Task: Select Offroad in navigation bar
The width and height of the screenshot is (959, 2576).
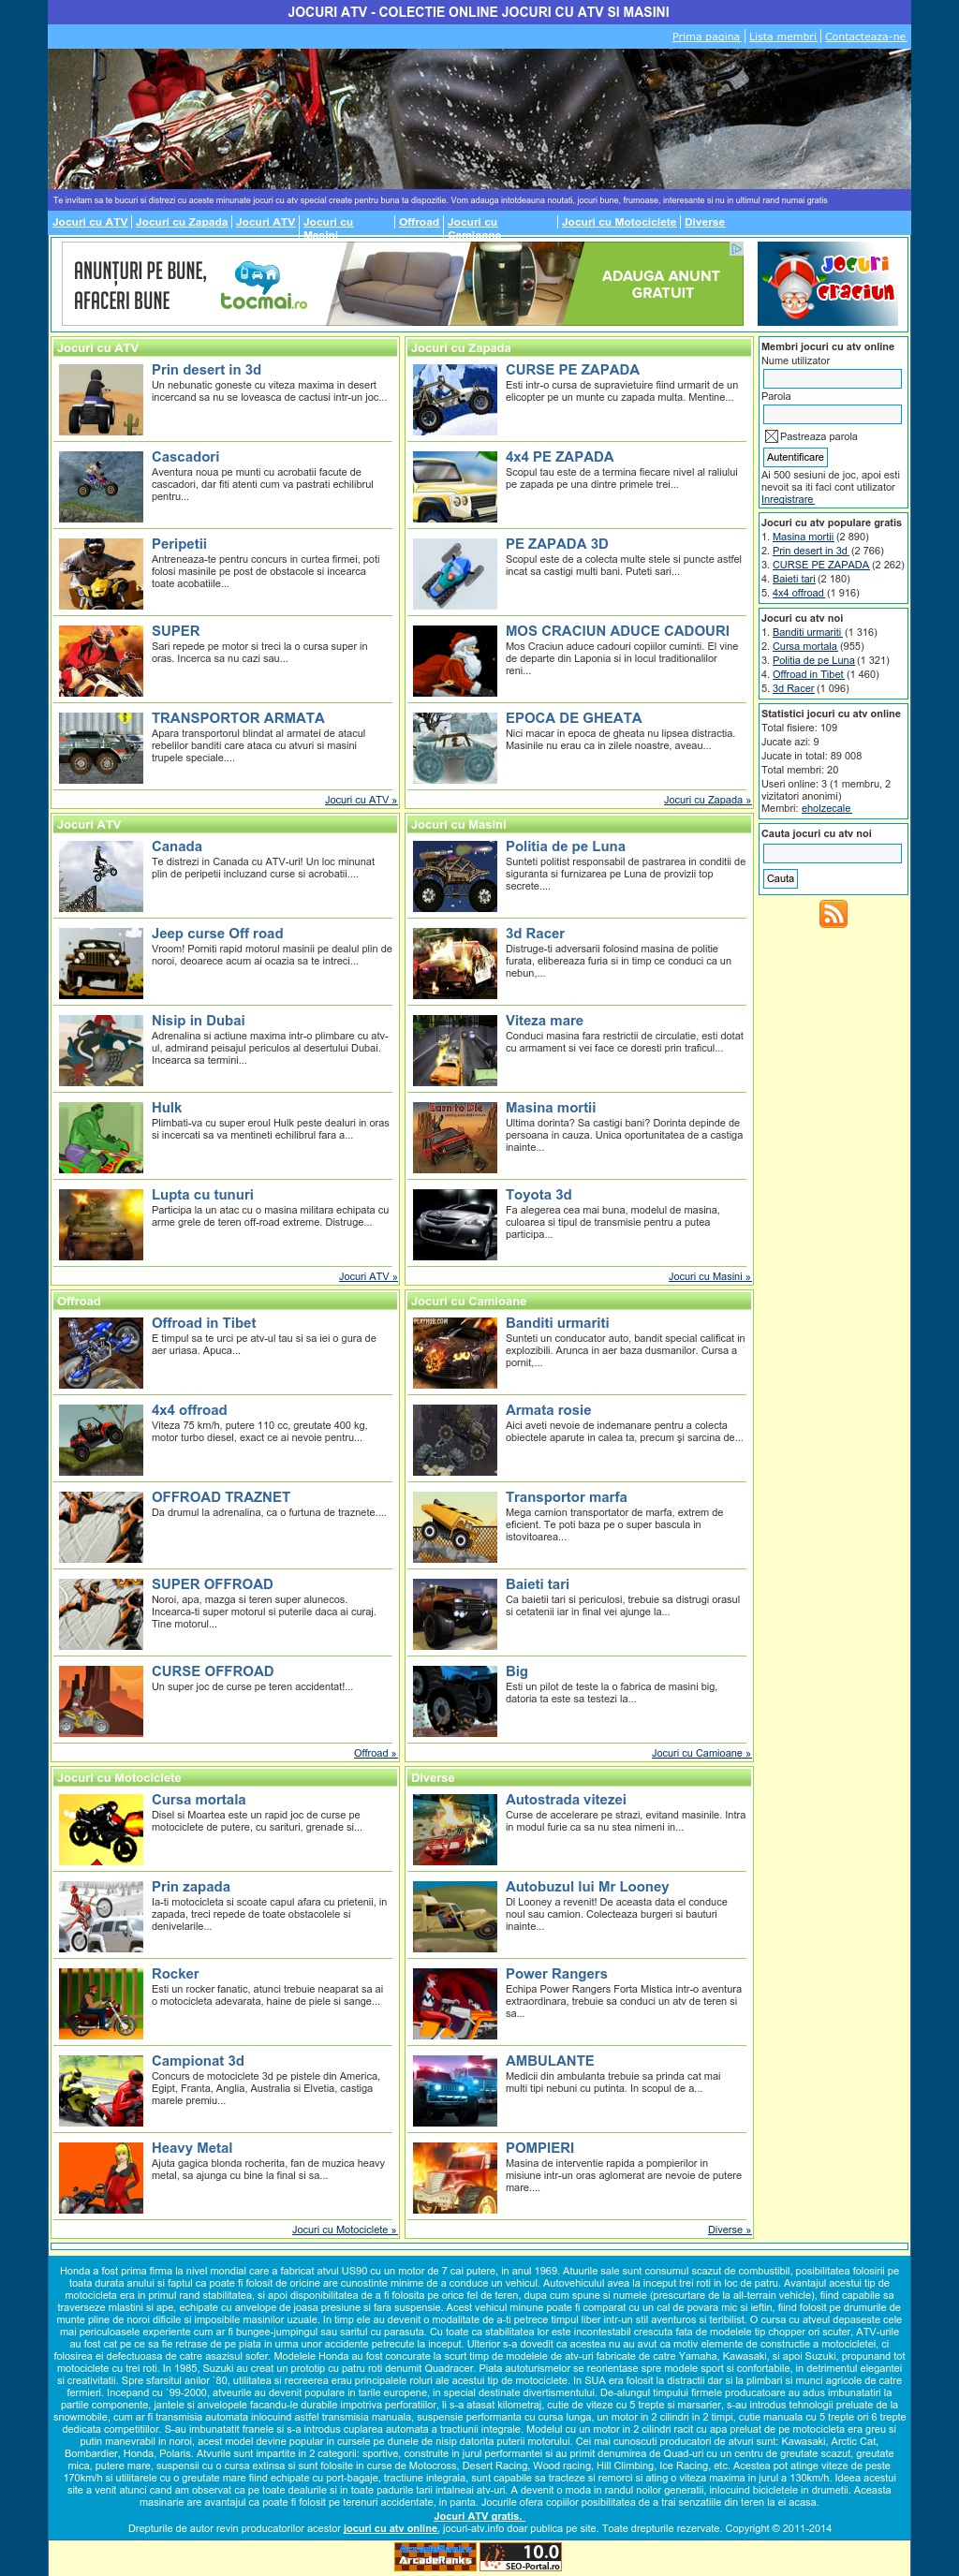Action: (419, 222)
